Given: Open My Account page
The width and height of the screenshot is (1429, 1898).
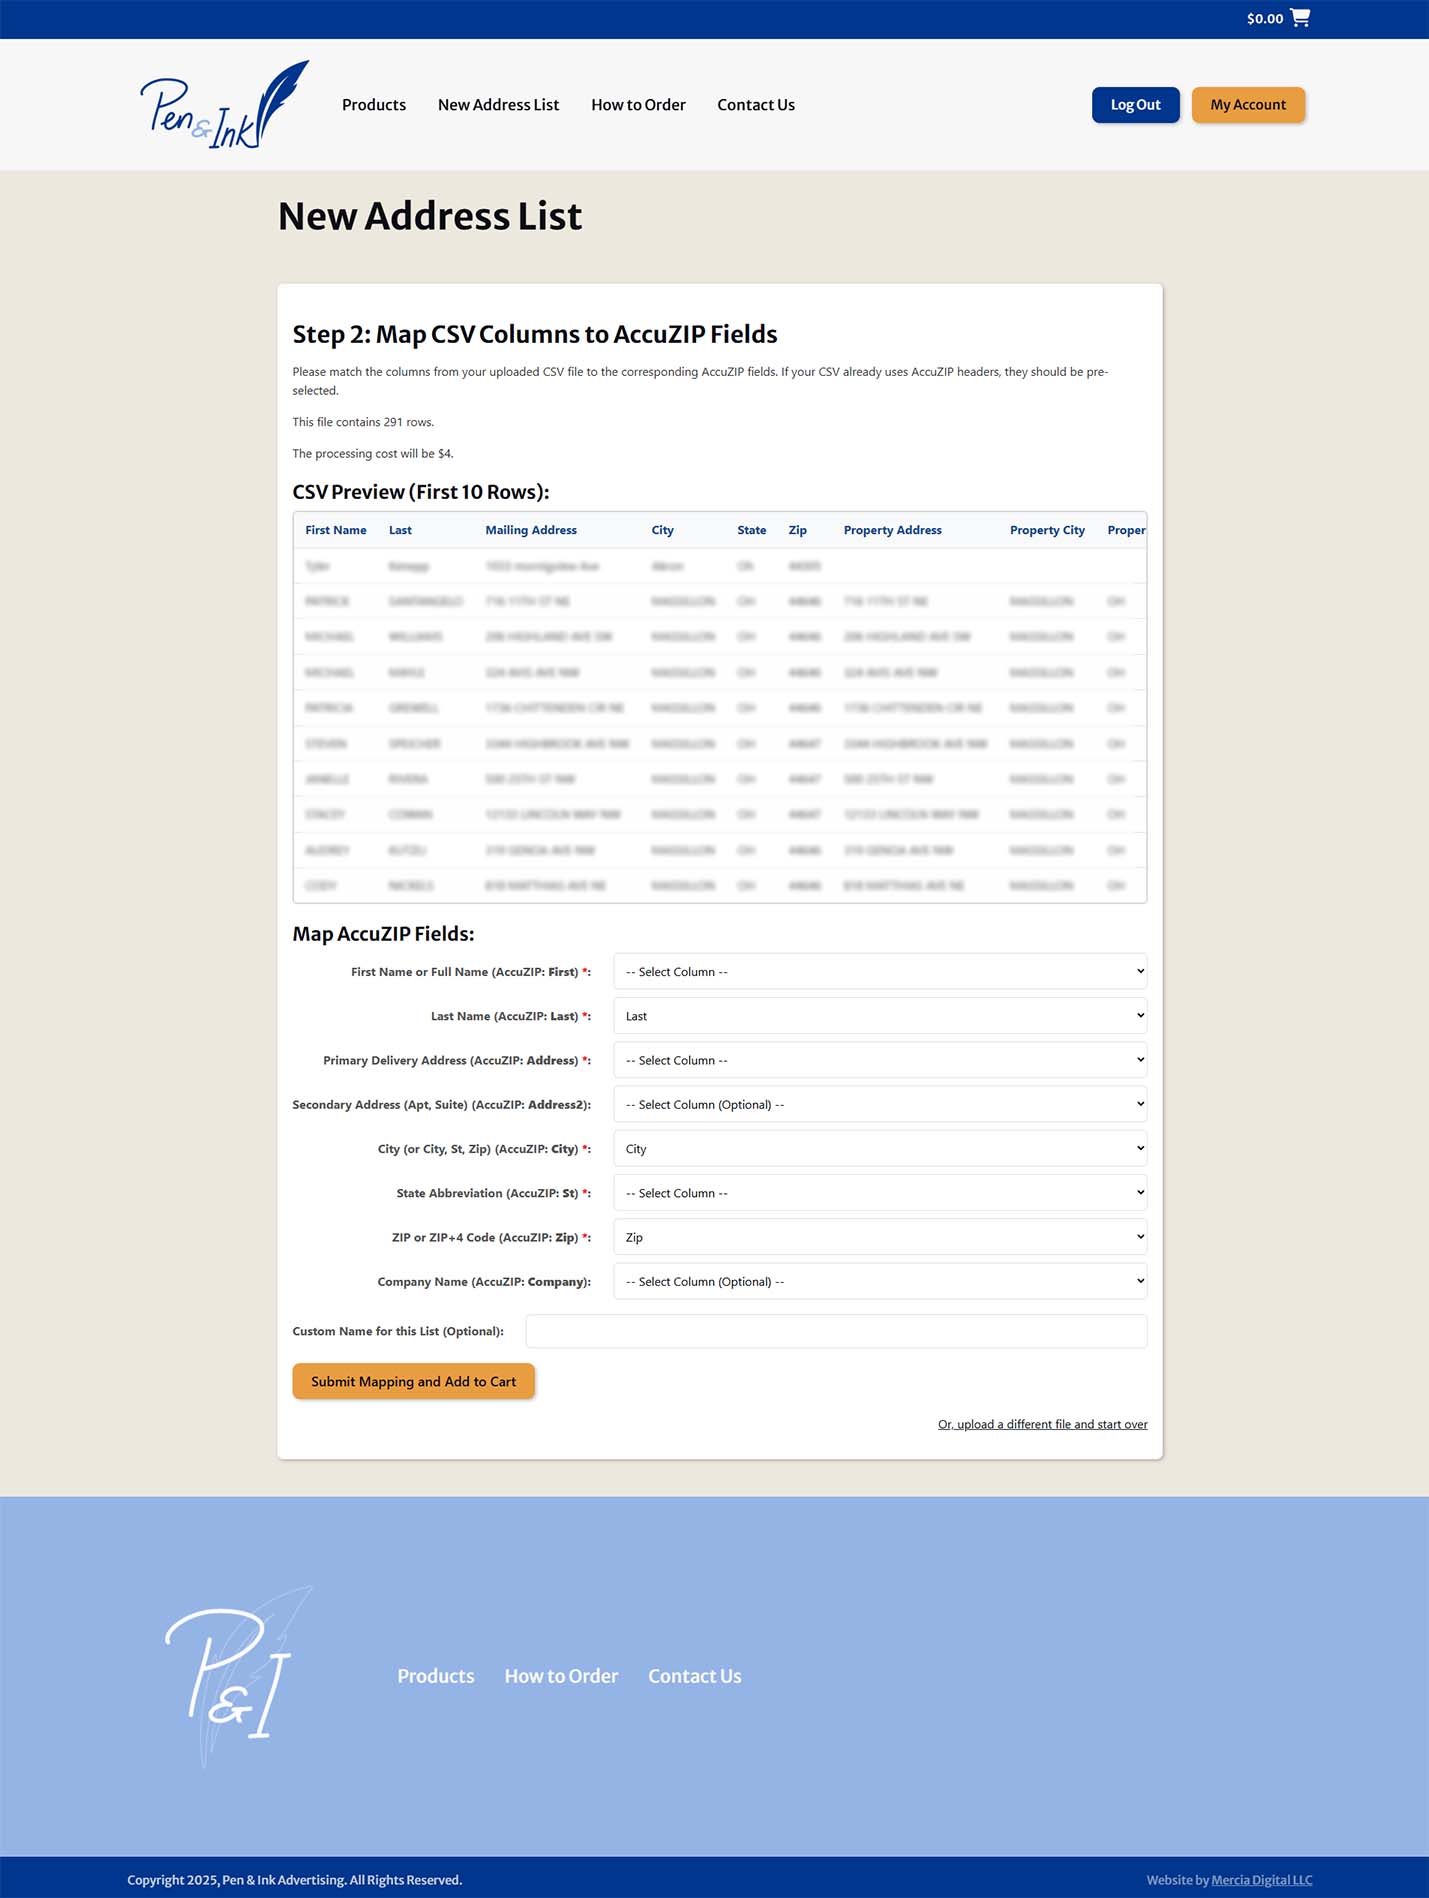Looking at the screenshot, I should 1248,105.
